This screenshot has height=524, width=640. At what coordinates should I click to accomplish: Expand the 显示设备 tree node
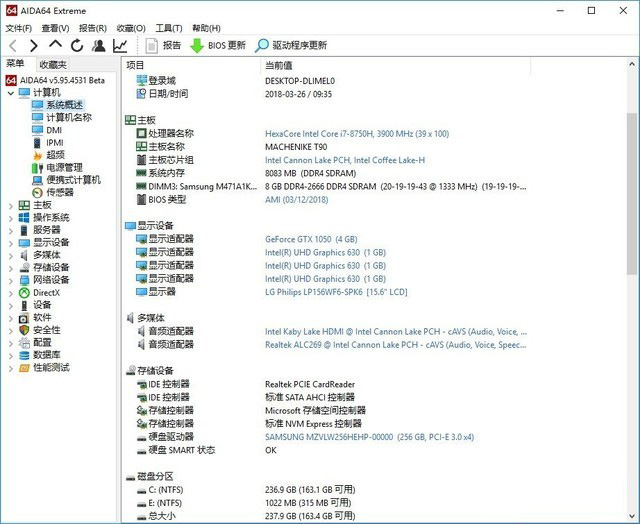coord(11,244)
